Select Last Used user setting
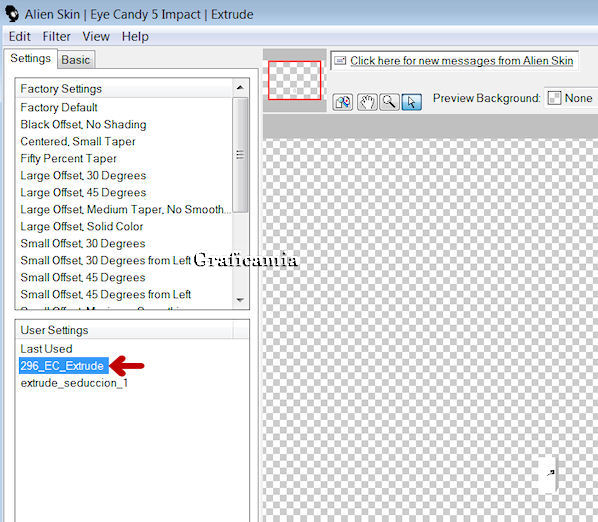This screenshot has height=522, width=598. tap(46, 349)
